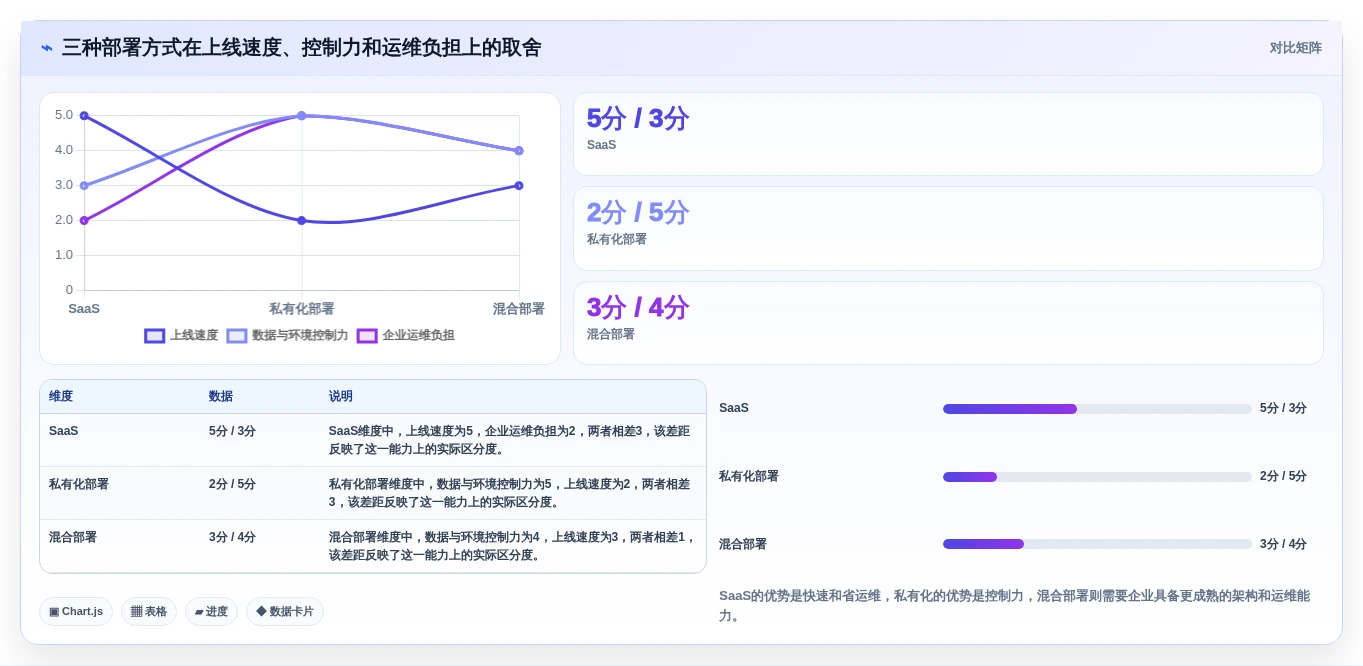Click the 上线速度 legend color box
The height and width of the screenshot is (666, 1363).
[155, 336]
